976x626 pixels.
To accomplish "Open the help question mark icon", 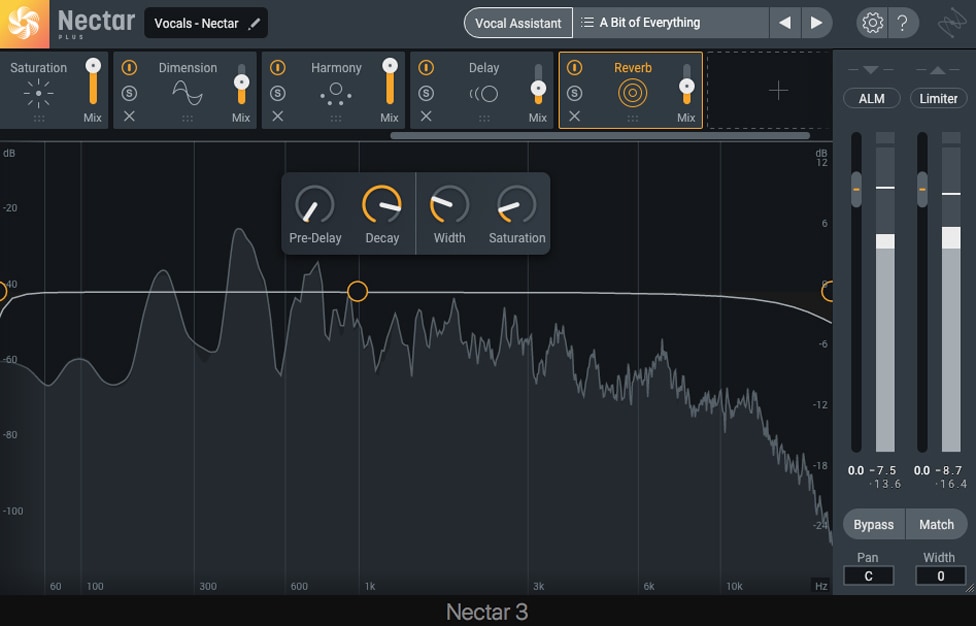I will coord(902,23).
